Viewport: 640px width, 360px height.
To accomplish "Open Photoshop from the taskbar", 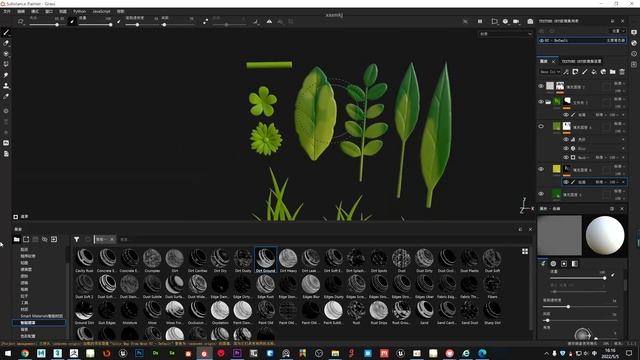I will coord(139,353).
